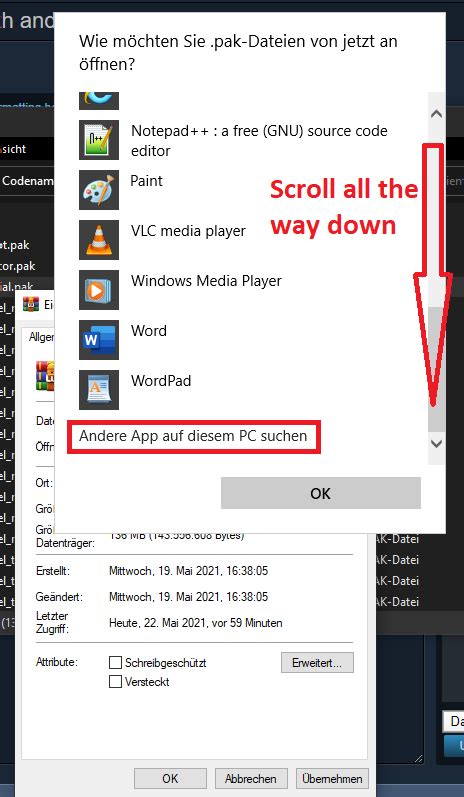Image resolution: width=464 pixels, height=797 pixels.
Task: Click the WinRAR icon in properties title bar
Action: coord(31,304)
